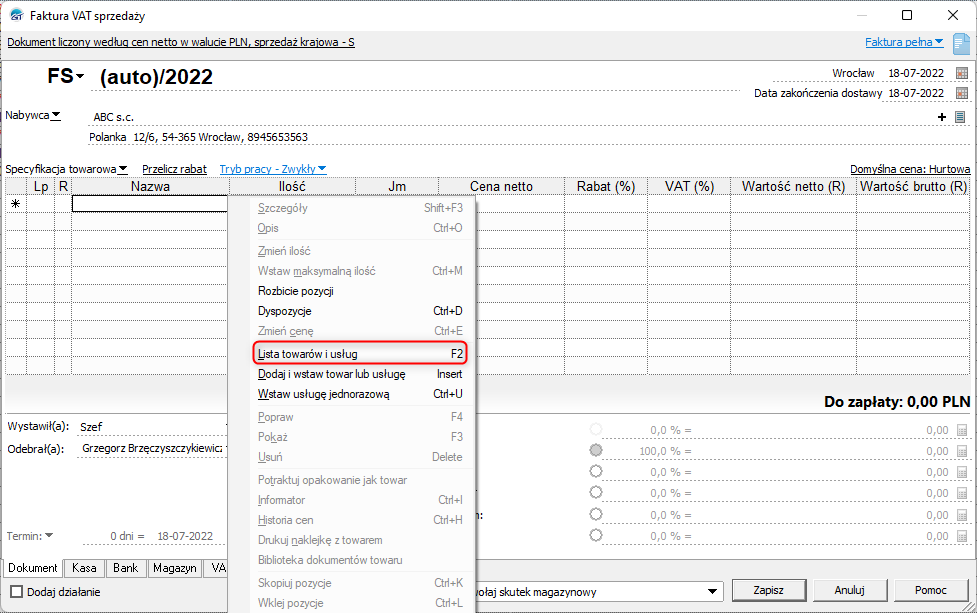977x613 pixels.
Task: Click the Przelicz rabat link
Action: (174, 169)
